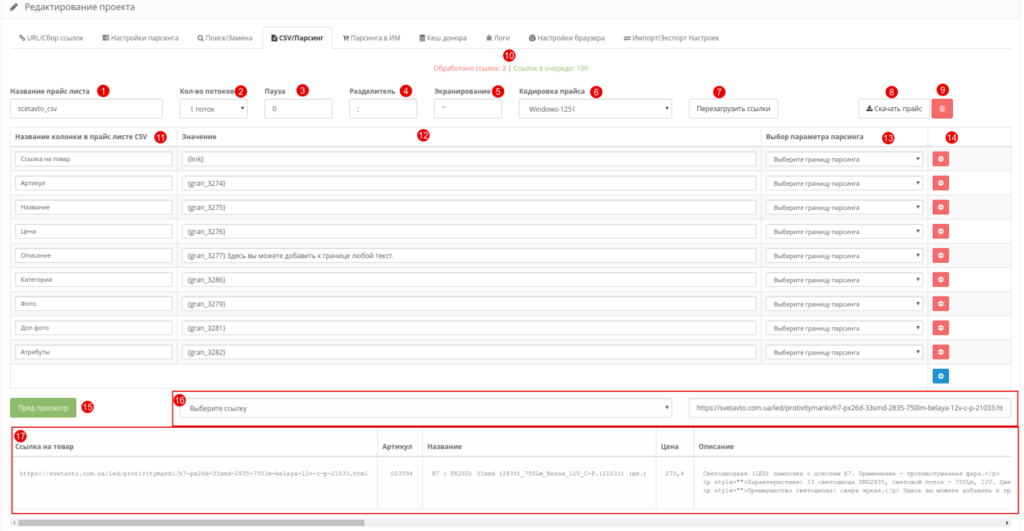This screenshot has width=1024, height=531.
Task: Delete the Фото row
Action: [x=940, y=304]
